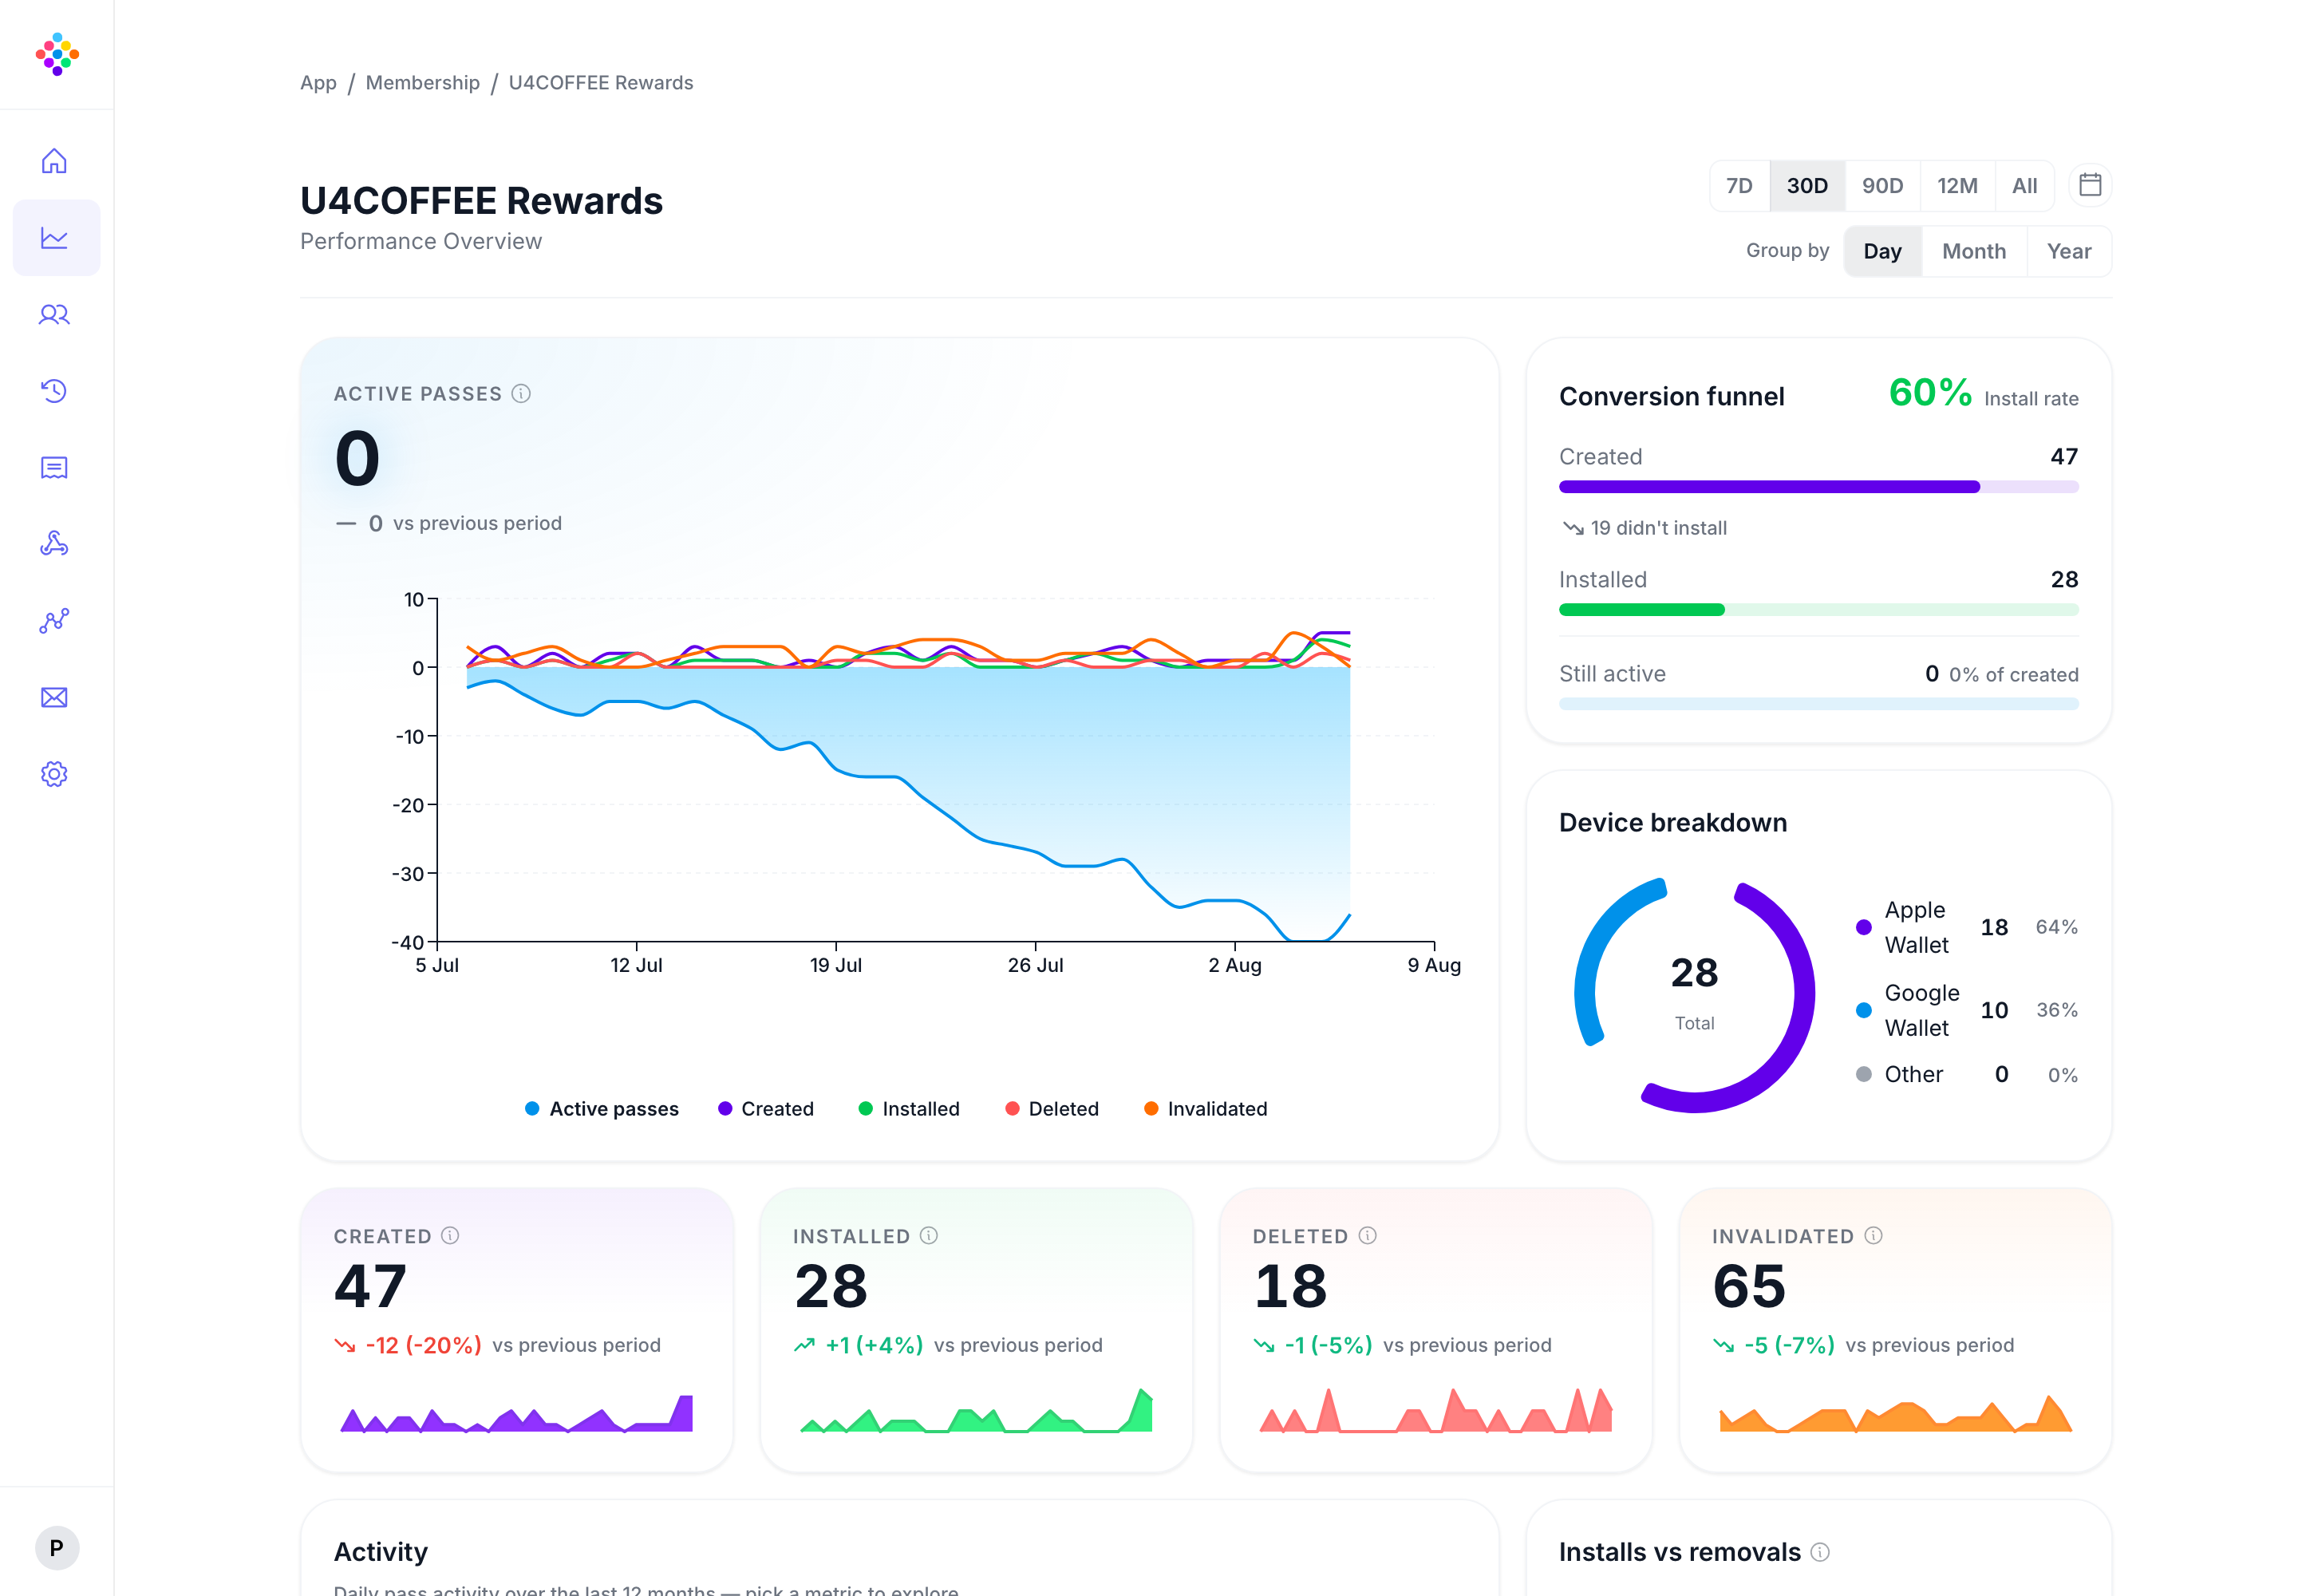Select the 90D time range
Viewport: 2298px width, 1596px height.
1882,185
